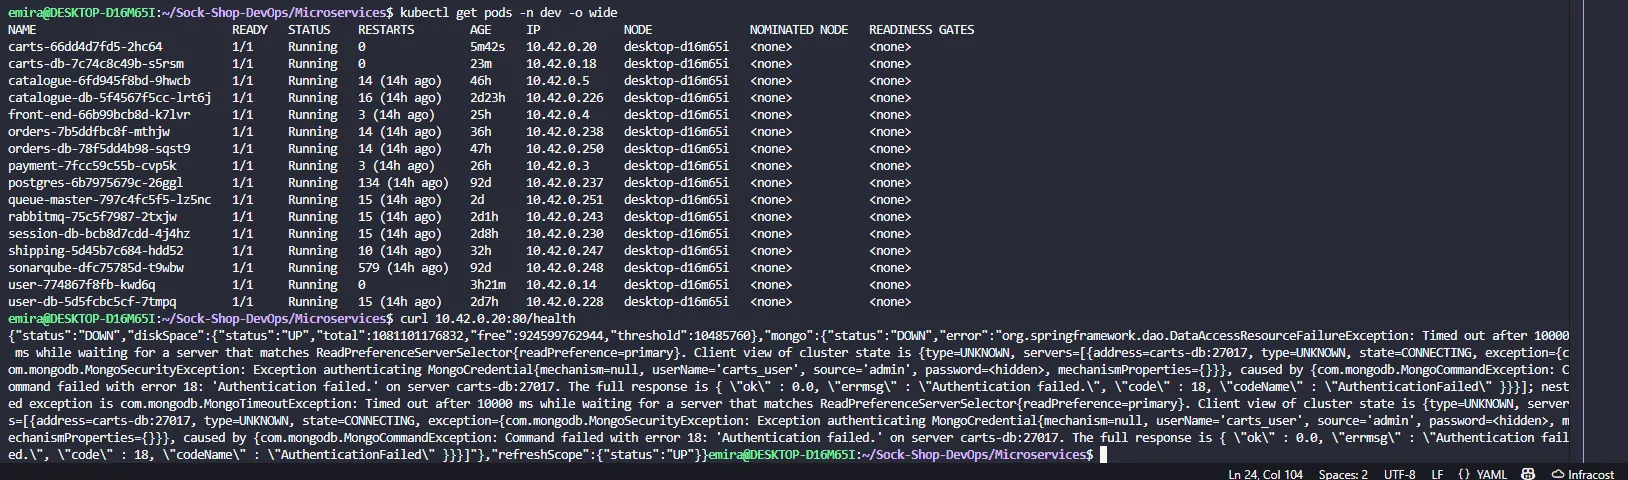Click the RESTARTS column header

pyautogui.click(x=386, y=30)
